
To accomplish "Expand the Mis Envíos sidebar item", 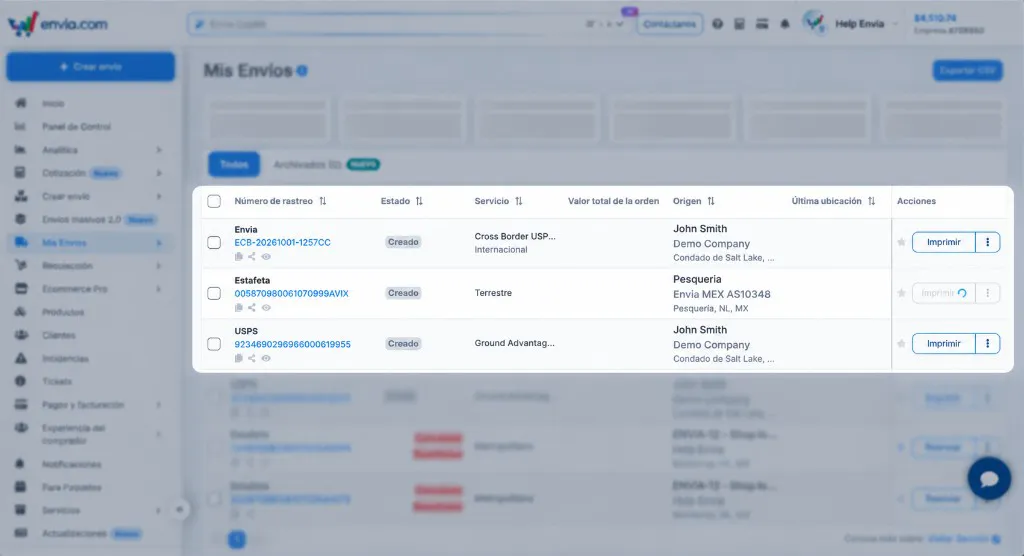I will (x=159, y=243).
